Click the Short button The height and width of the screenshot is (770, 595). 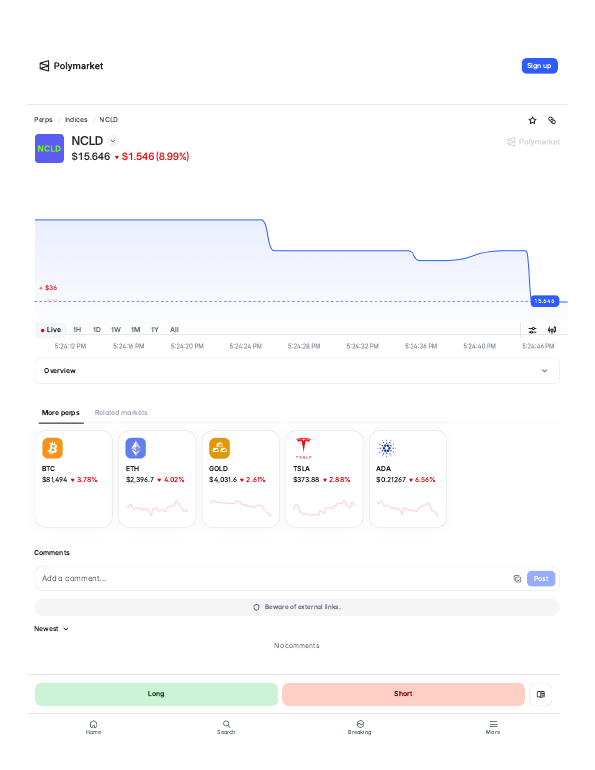[404, 694]
